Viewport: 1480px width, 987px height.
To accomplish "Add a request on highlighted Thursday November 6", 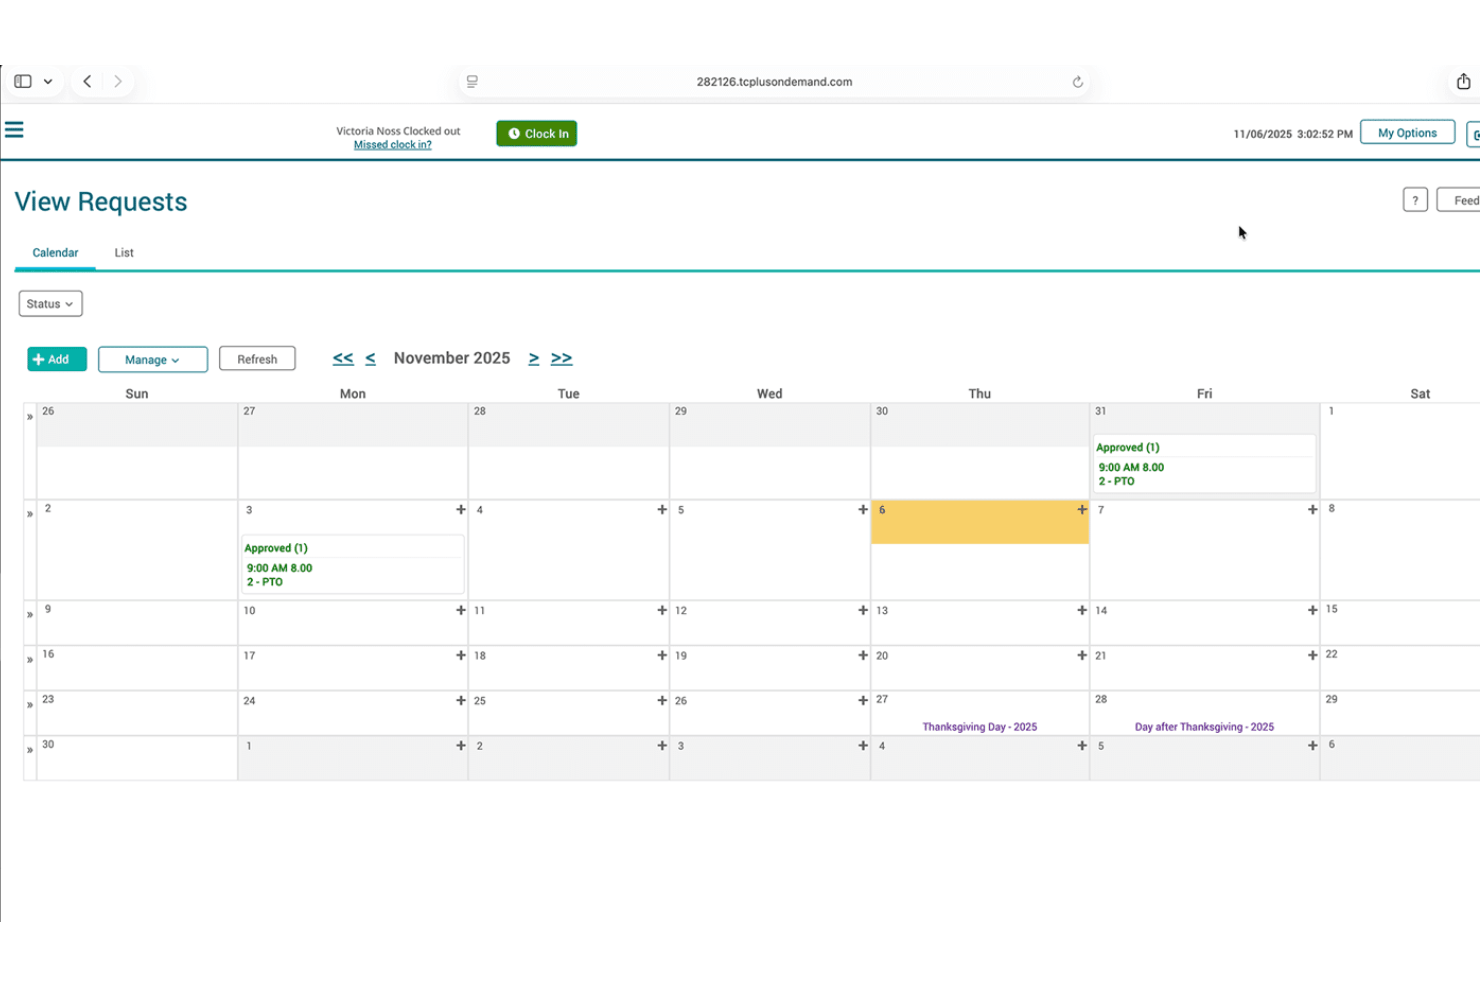I will [1082, 510].
